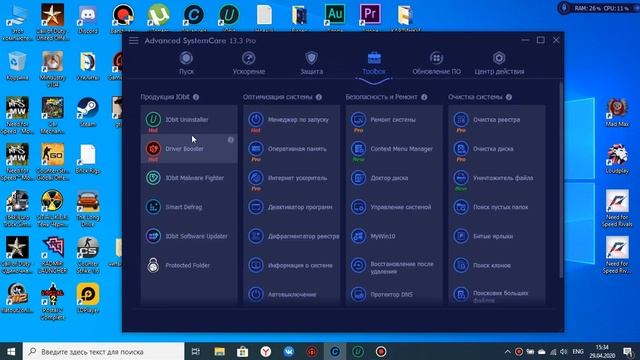Switch to the Защита tab
640x360 pixels.
click(x=311, y=63)
